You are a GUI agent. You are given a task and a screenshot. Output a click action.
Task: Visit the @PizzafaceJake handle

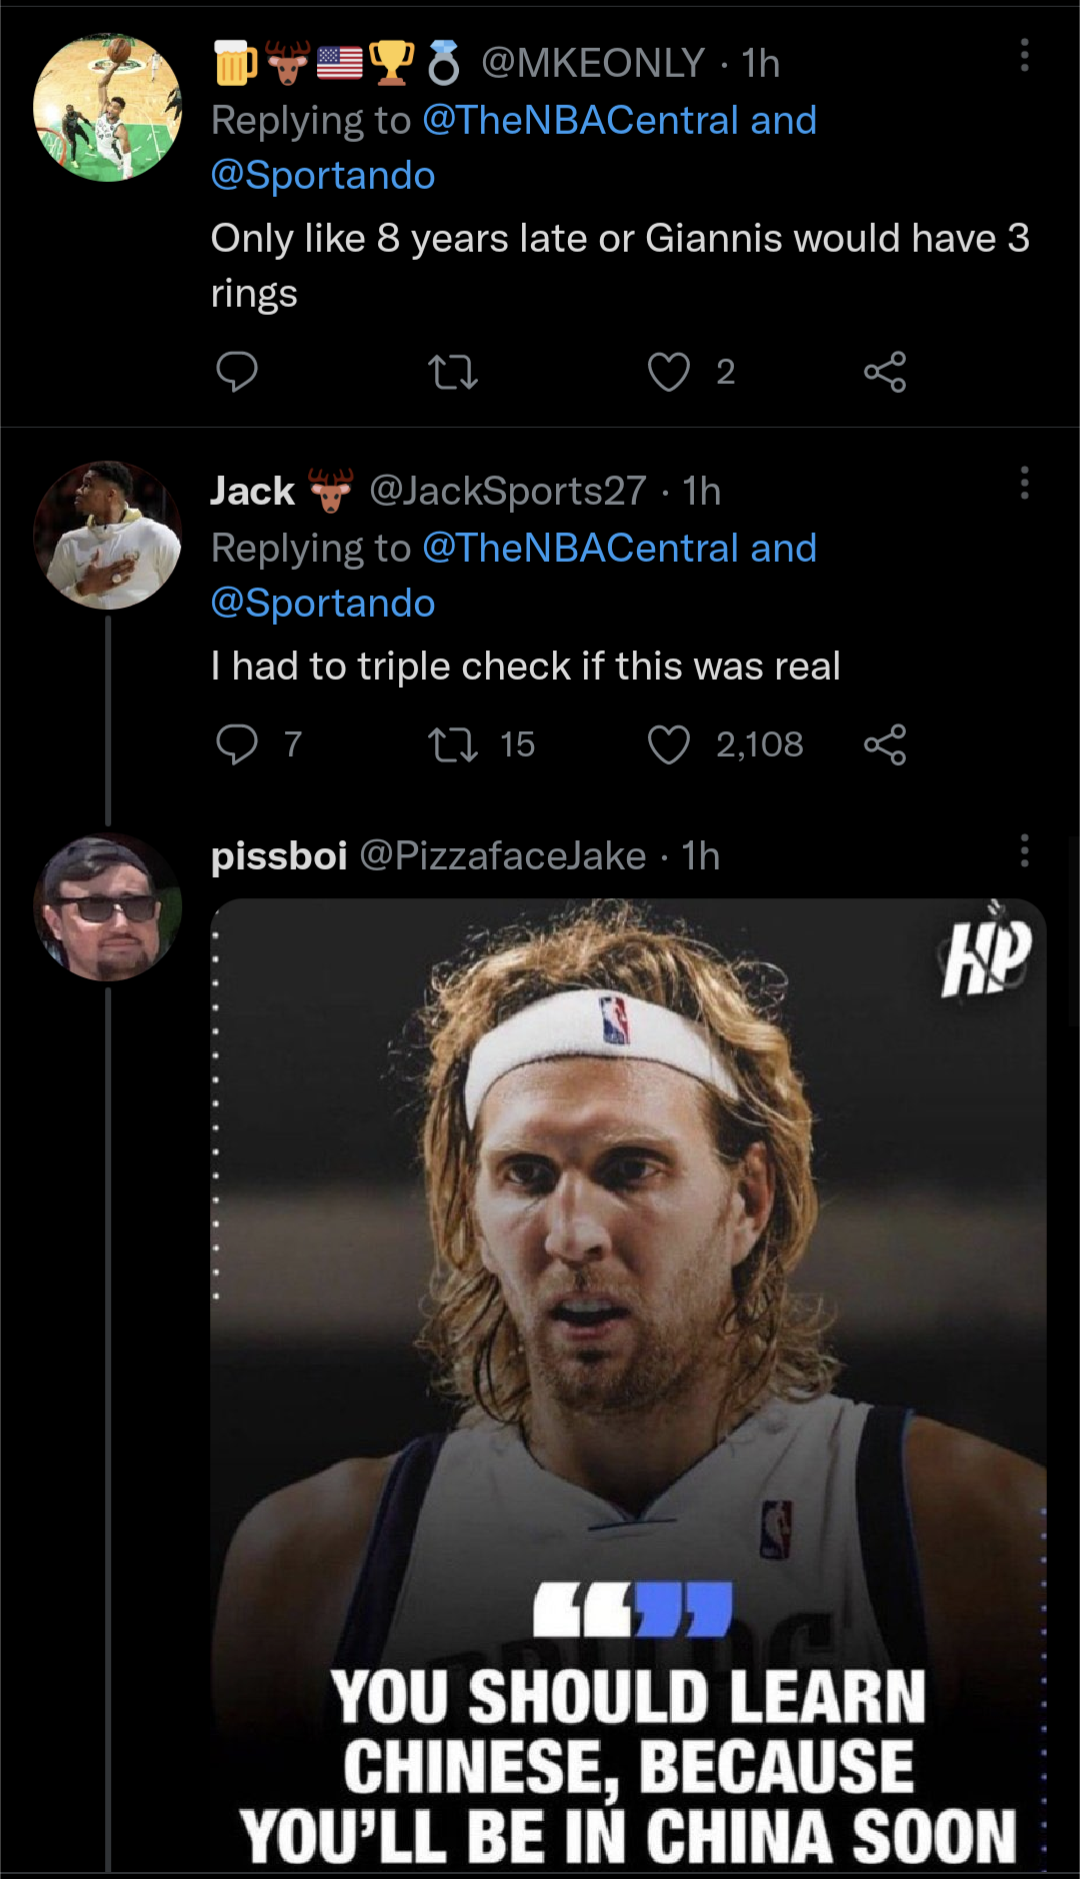502,856
